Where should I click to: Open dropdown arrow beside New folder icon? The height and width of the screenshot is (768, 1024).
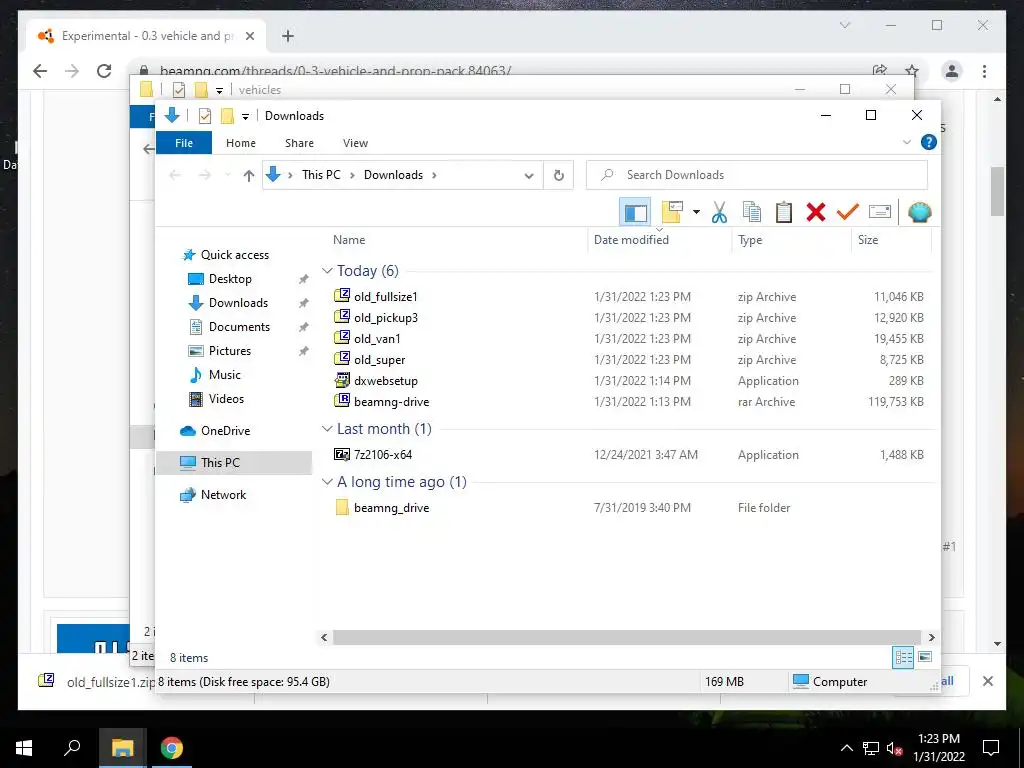click(696, 212)
